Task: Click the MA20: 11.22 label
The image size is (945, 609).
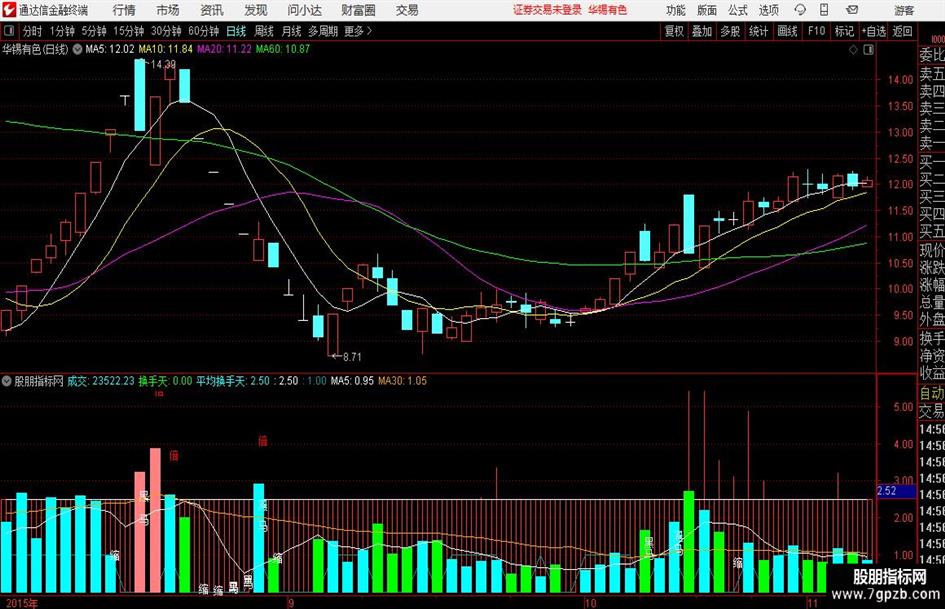Action: pos(224,49)
